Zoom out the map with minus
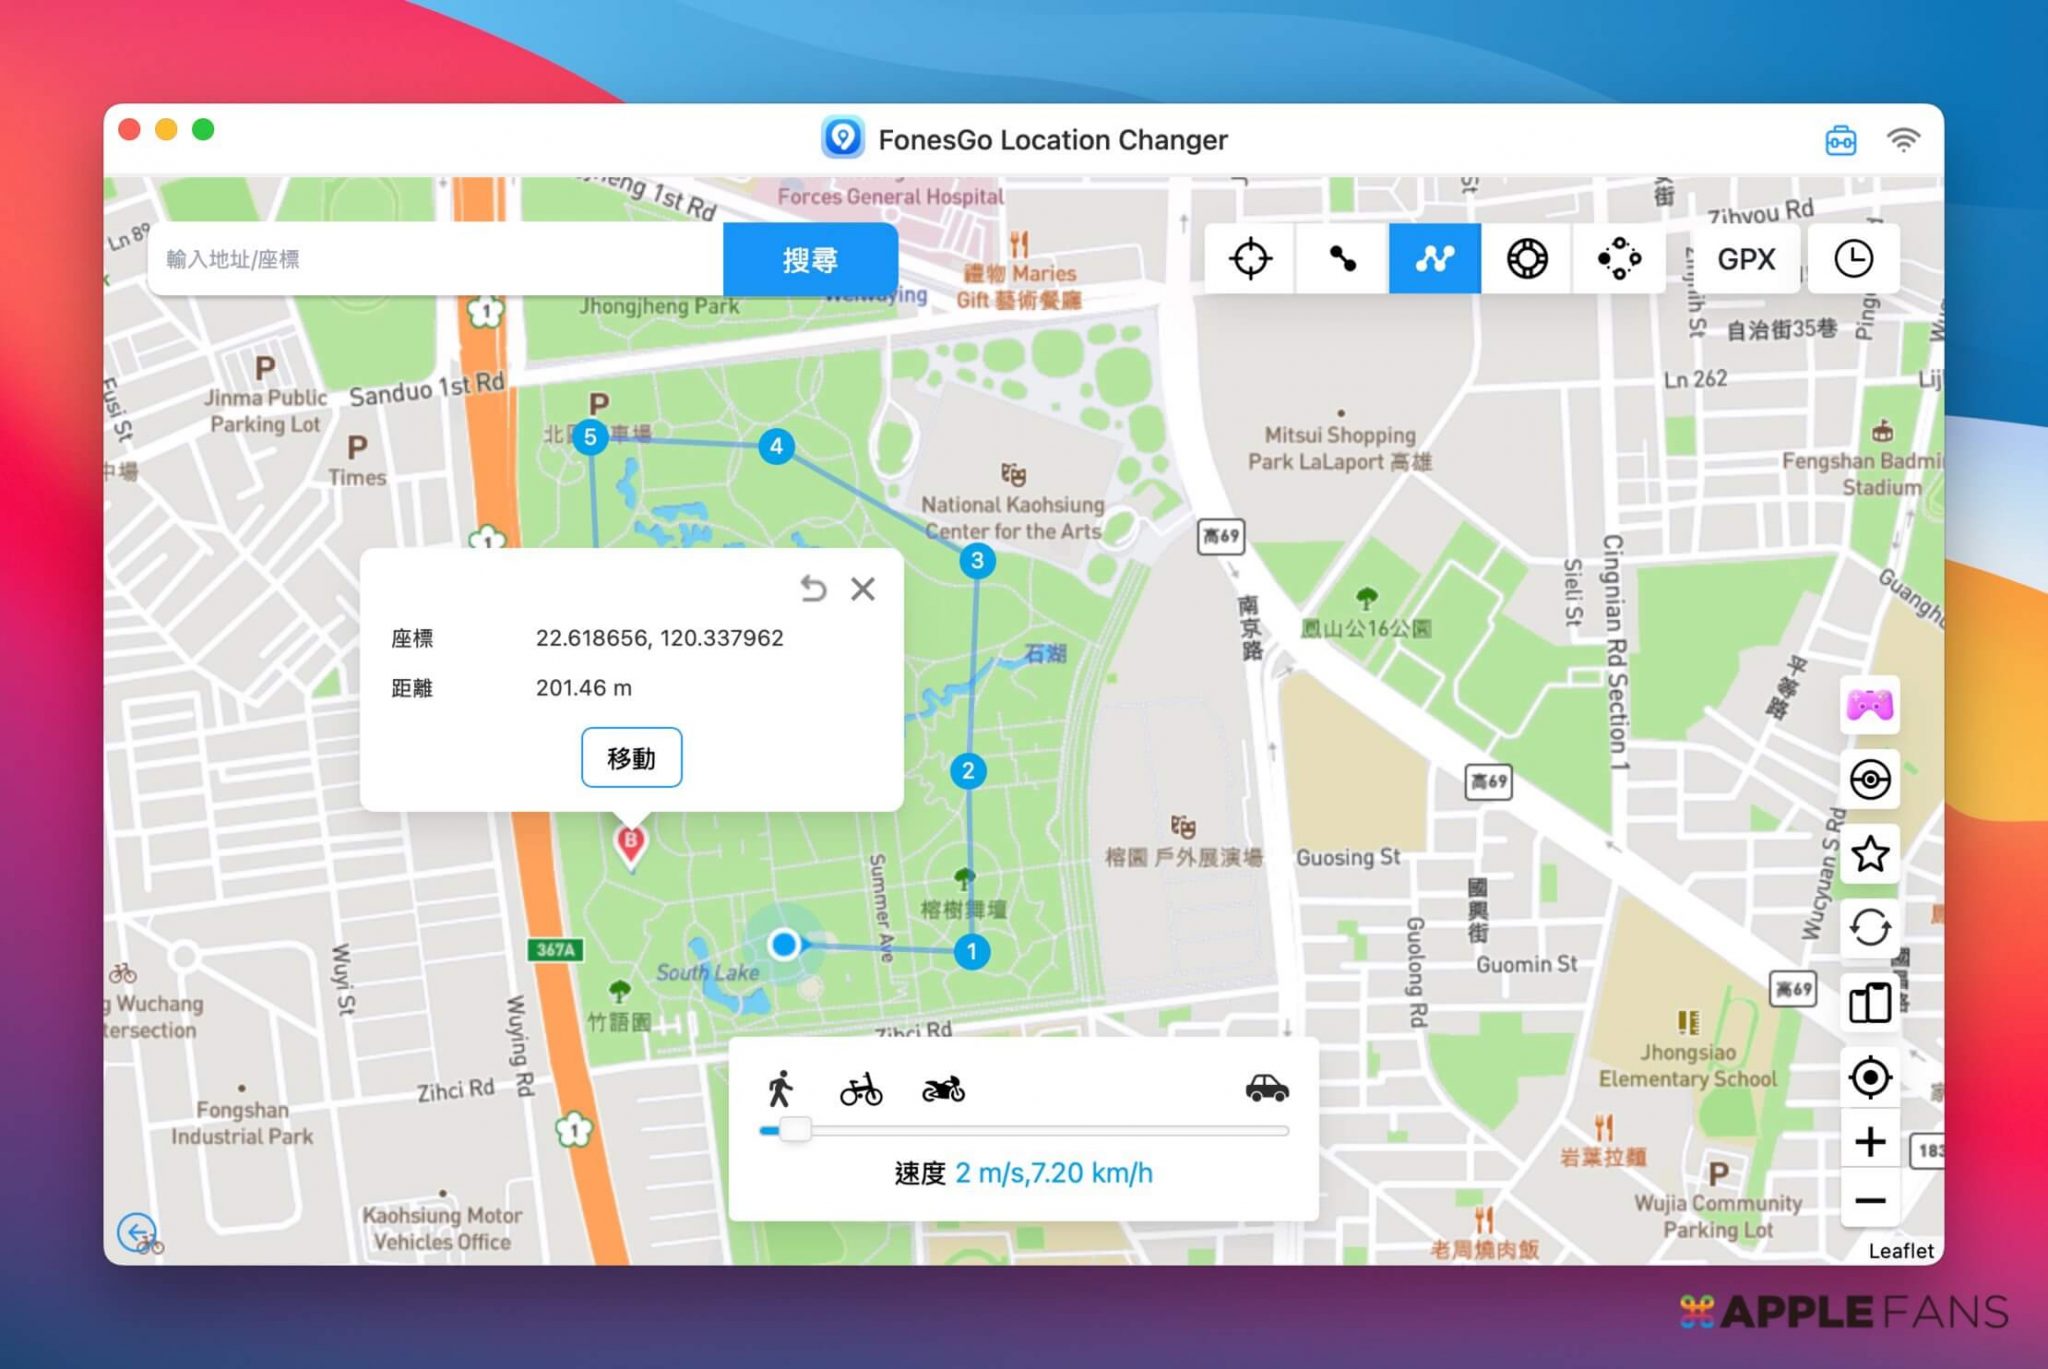2048x1369 pixels. (x=1869, y=1200)
